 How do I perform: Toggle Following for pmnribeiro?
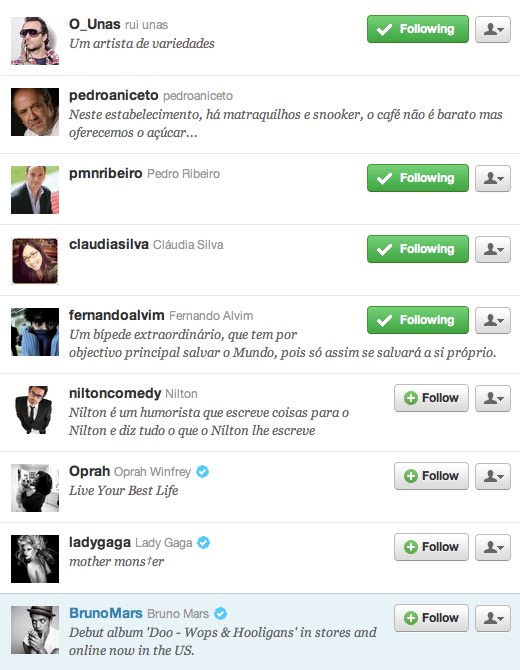pyautogui.click(x=418, y=178)
